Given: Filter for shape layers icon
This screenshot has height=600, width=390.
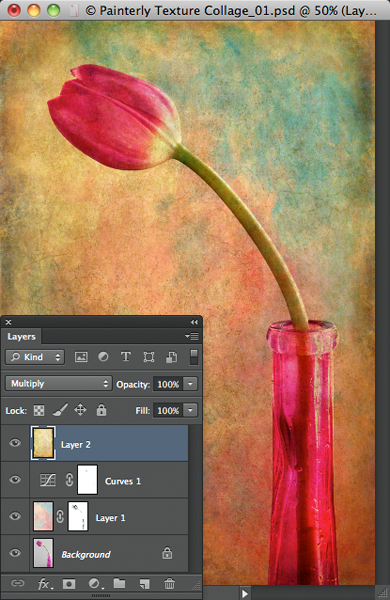Looking at the screenshot, I should [148, 357].
